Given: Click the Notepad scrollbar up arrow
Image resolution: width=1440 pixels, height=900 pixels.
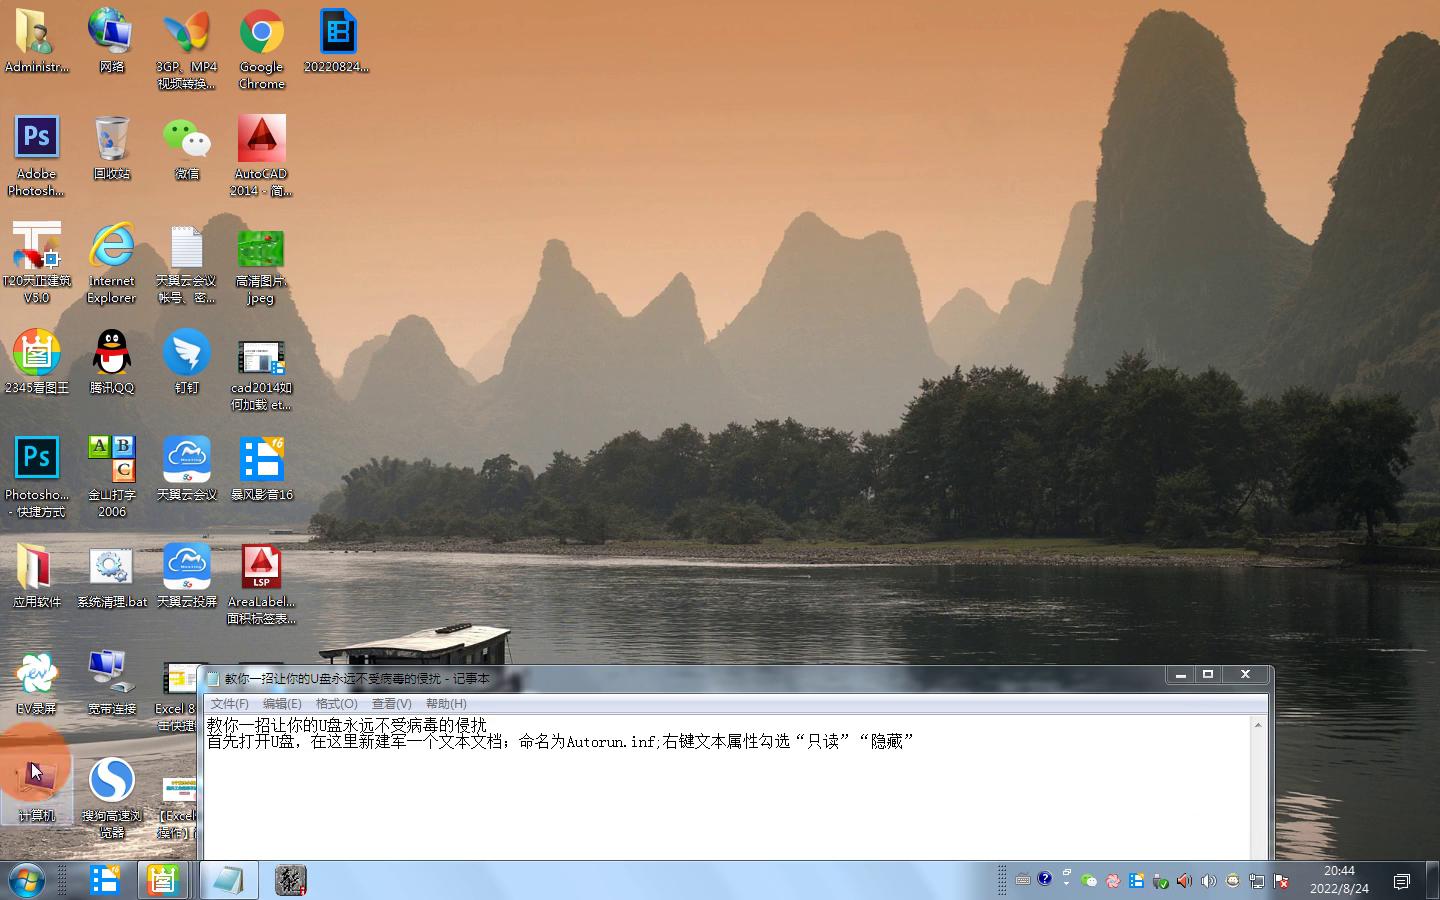Looking at the screenshot, I should click(1258, 725).
